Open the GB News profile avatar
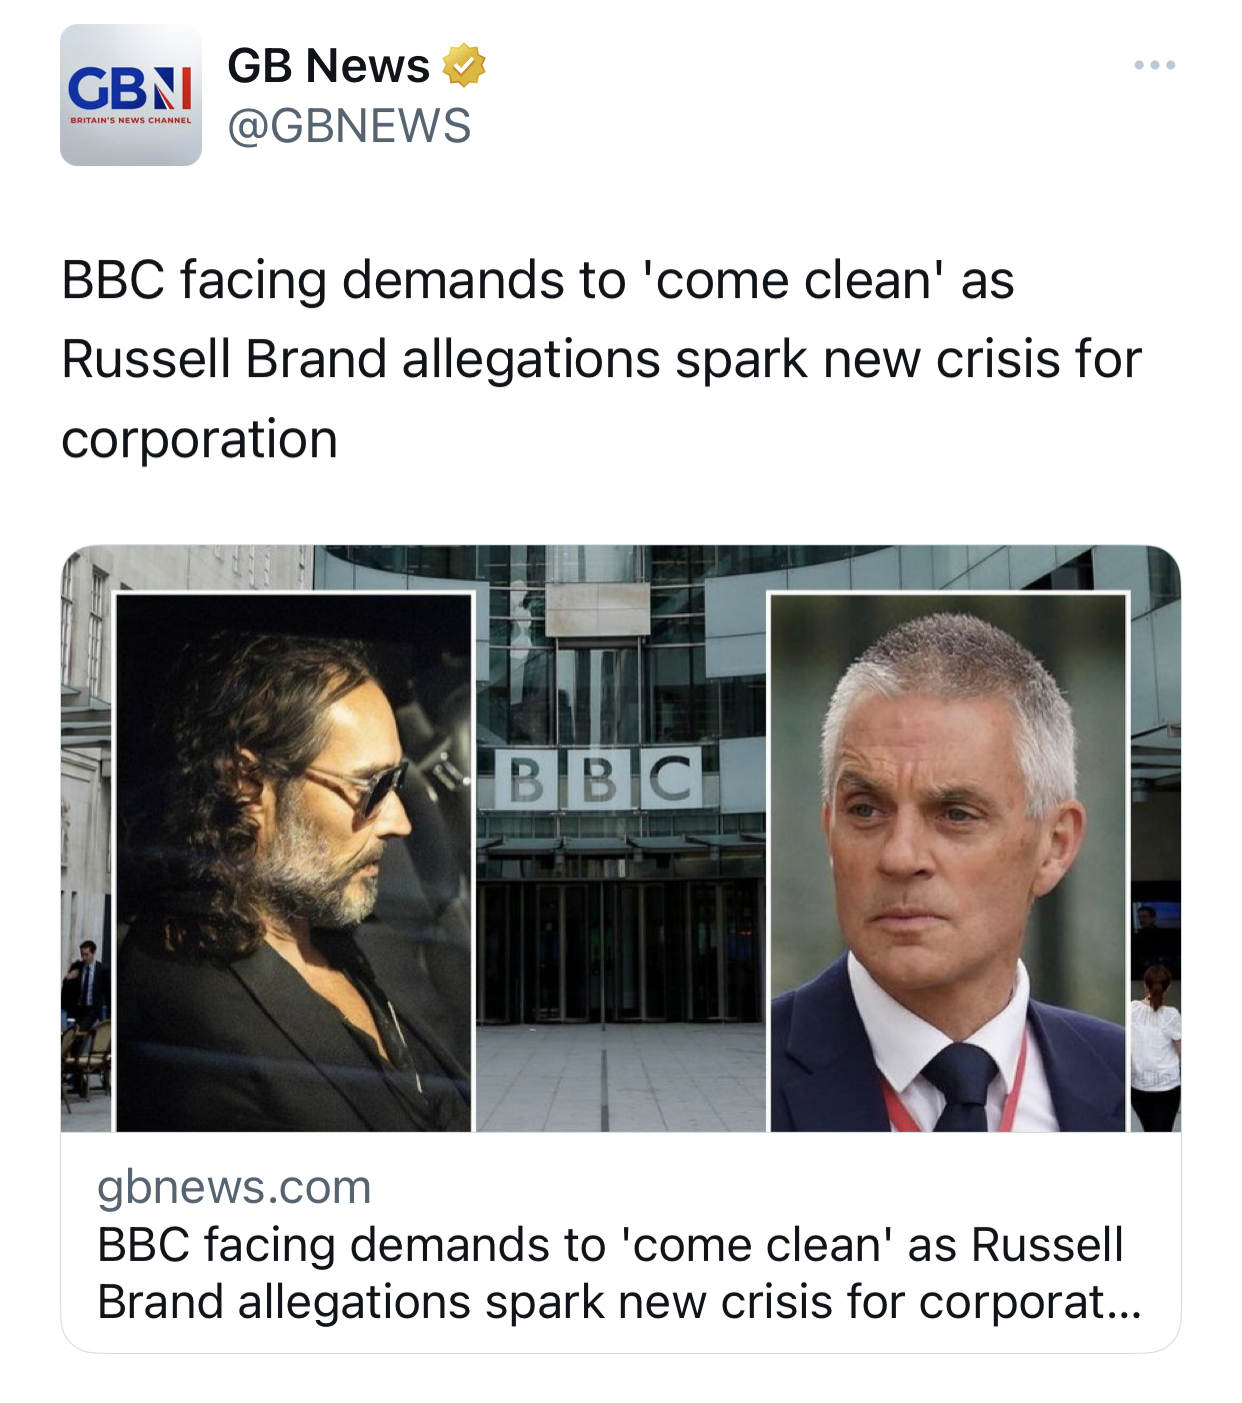Image resolution: width=1242 pixels, height=1403 pixels. pos(131,95)
